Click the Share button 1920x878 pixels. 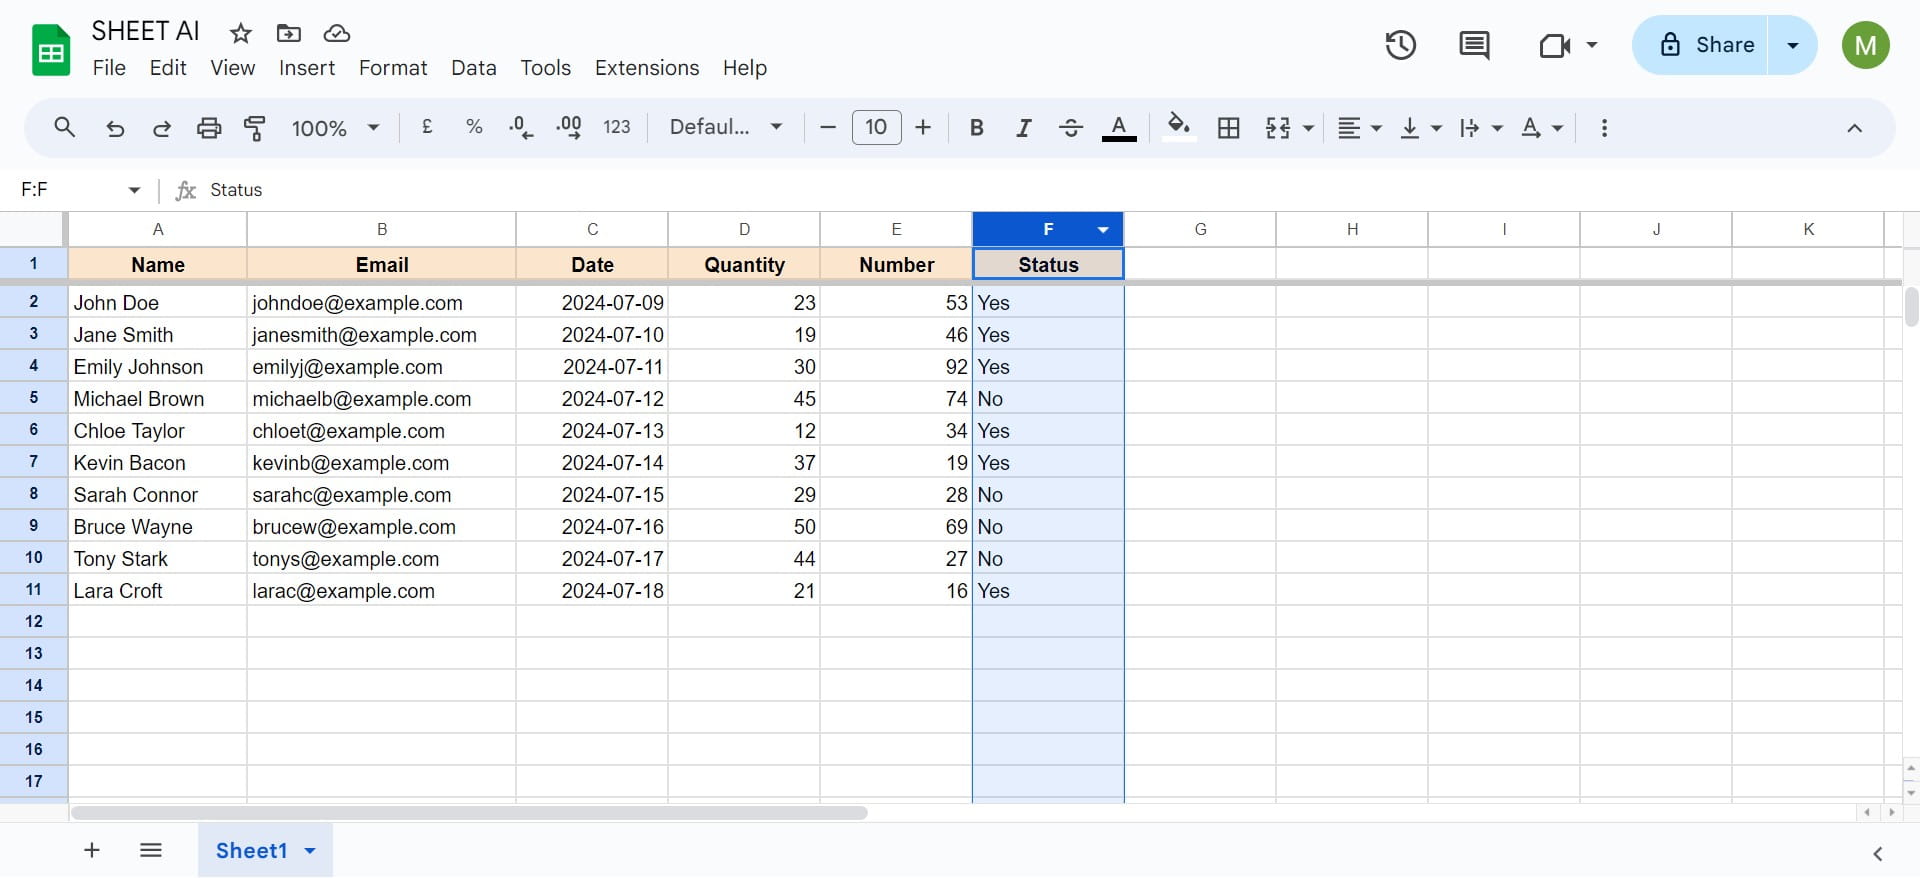[x=1708, y=45]
